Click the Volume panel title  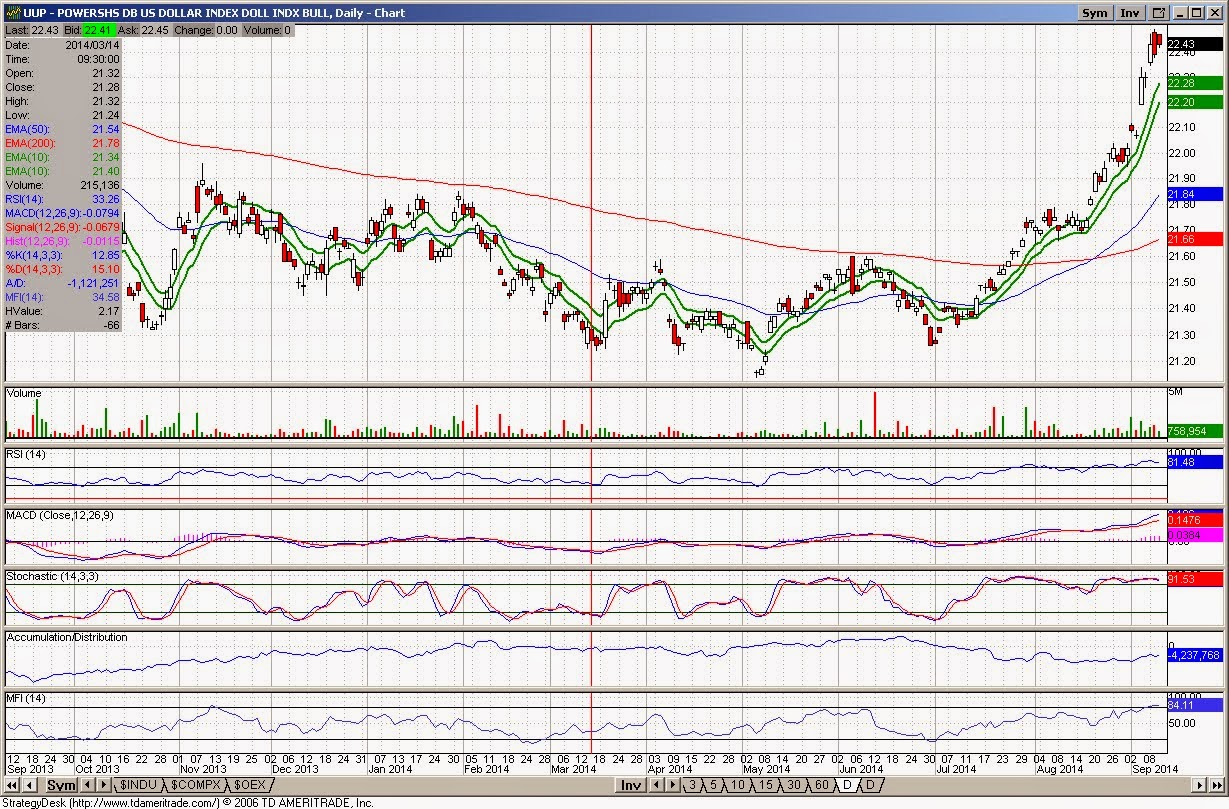click(x=24, y=393)
